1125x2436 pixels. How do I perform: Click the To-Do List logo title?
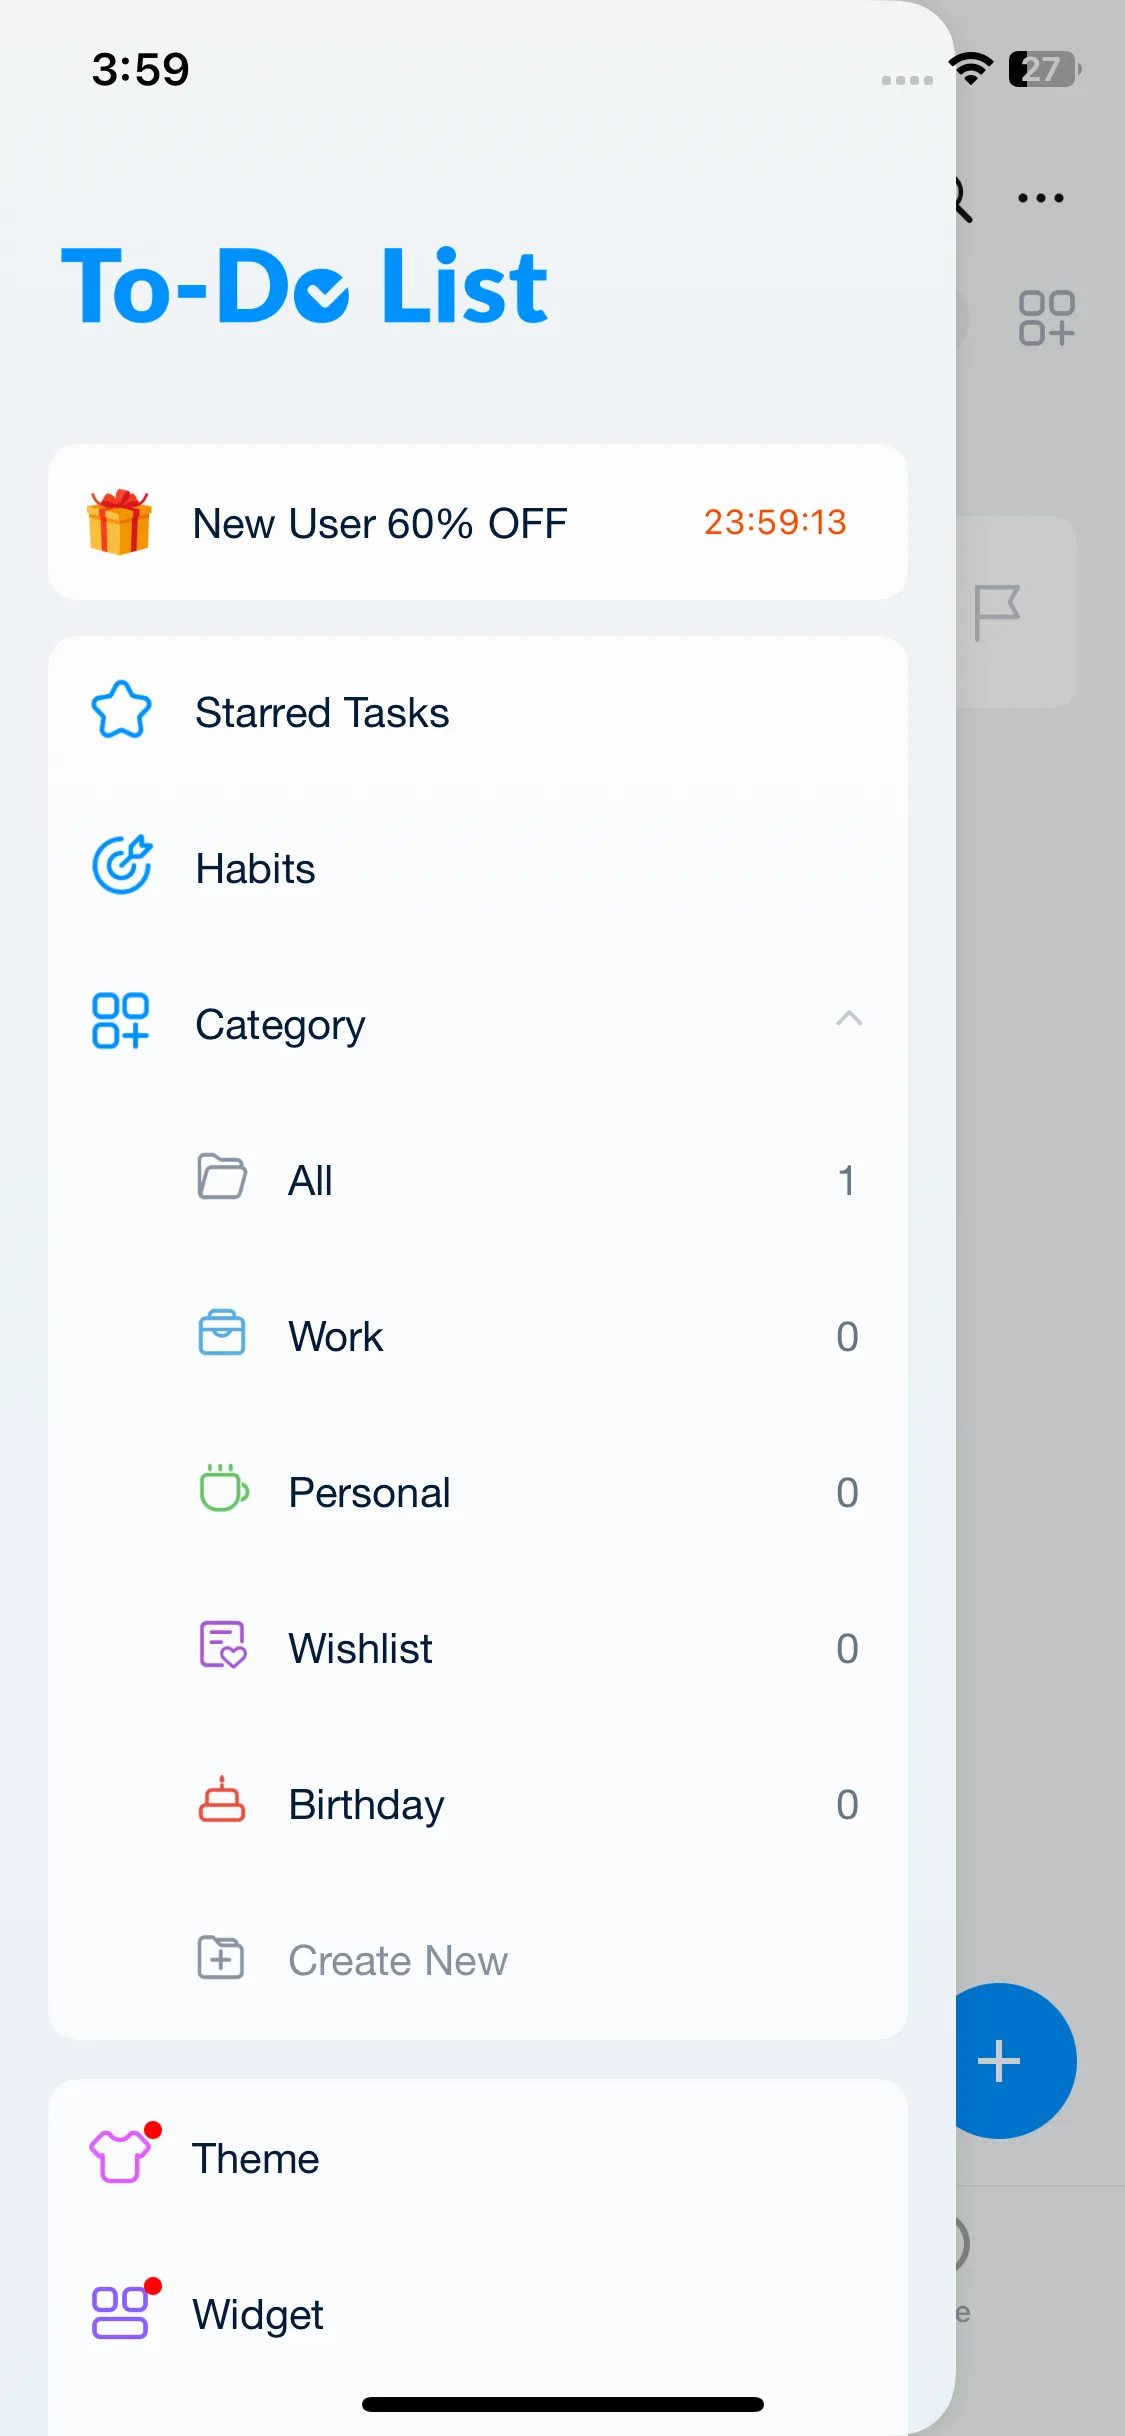[304, 288]
